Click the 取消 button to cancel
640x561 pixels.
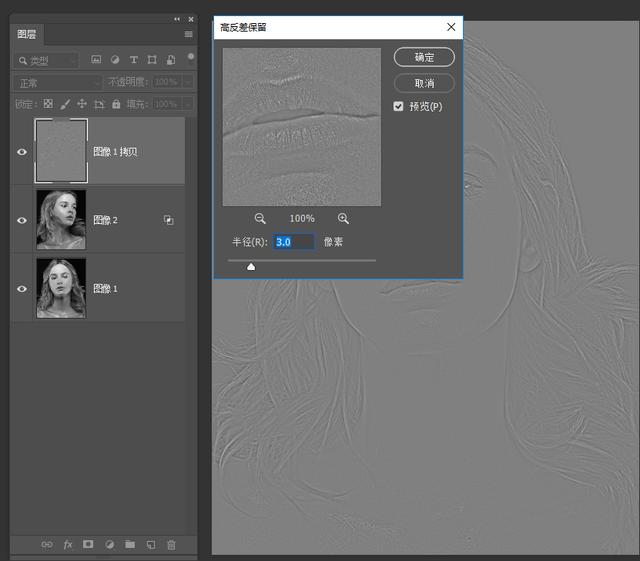pyautogui.click(x=424, y=83)
